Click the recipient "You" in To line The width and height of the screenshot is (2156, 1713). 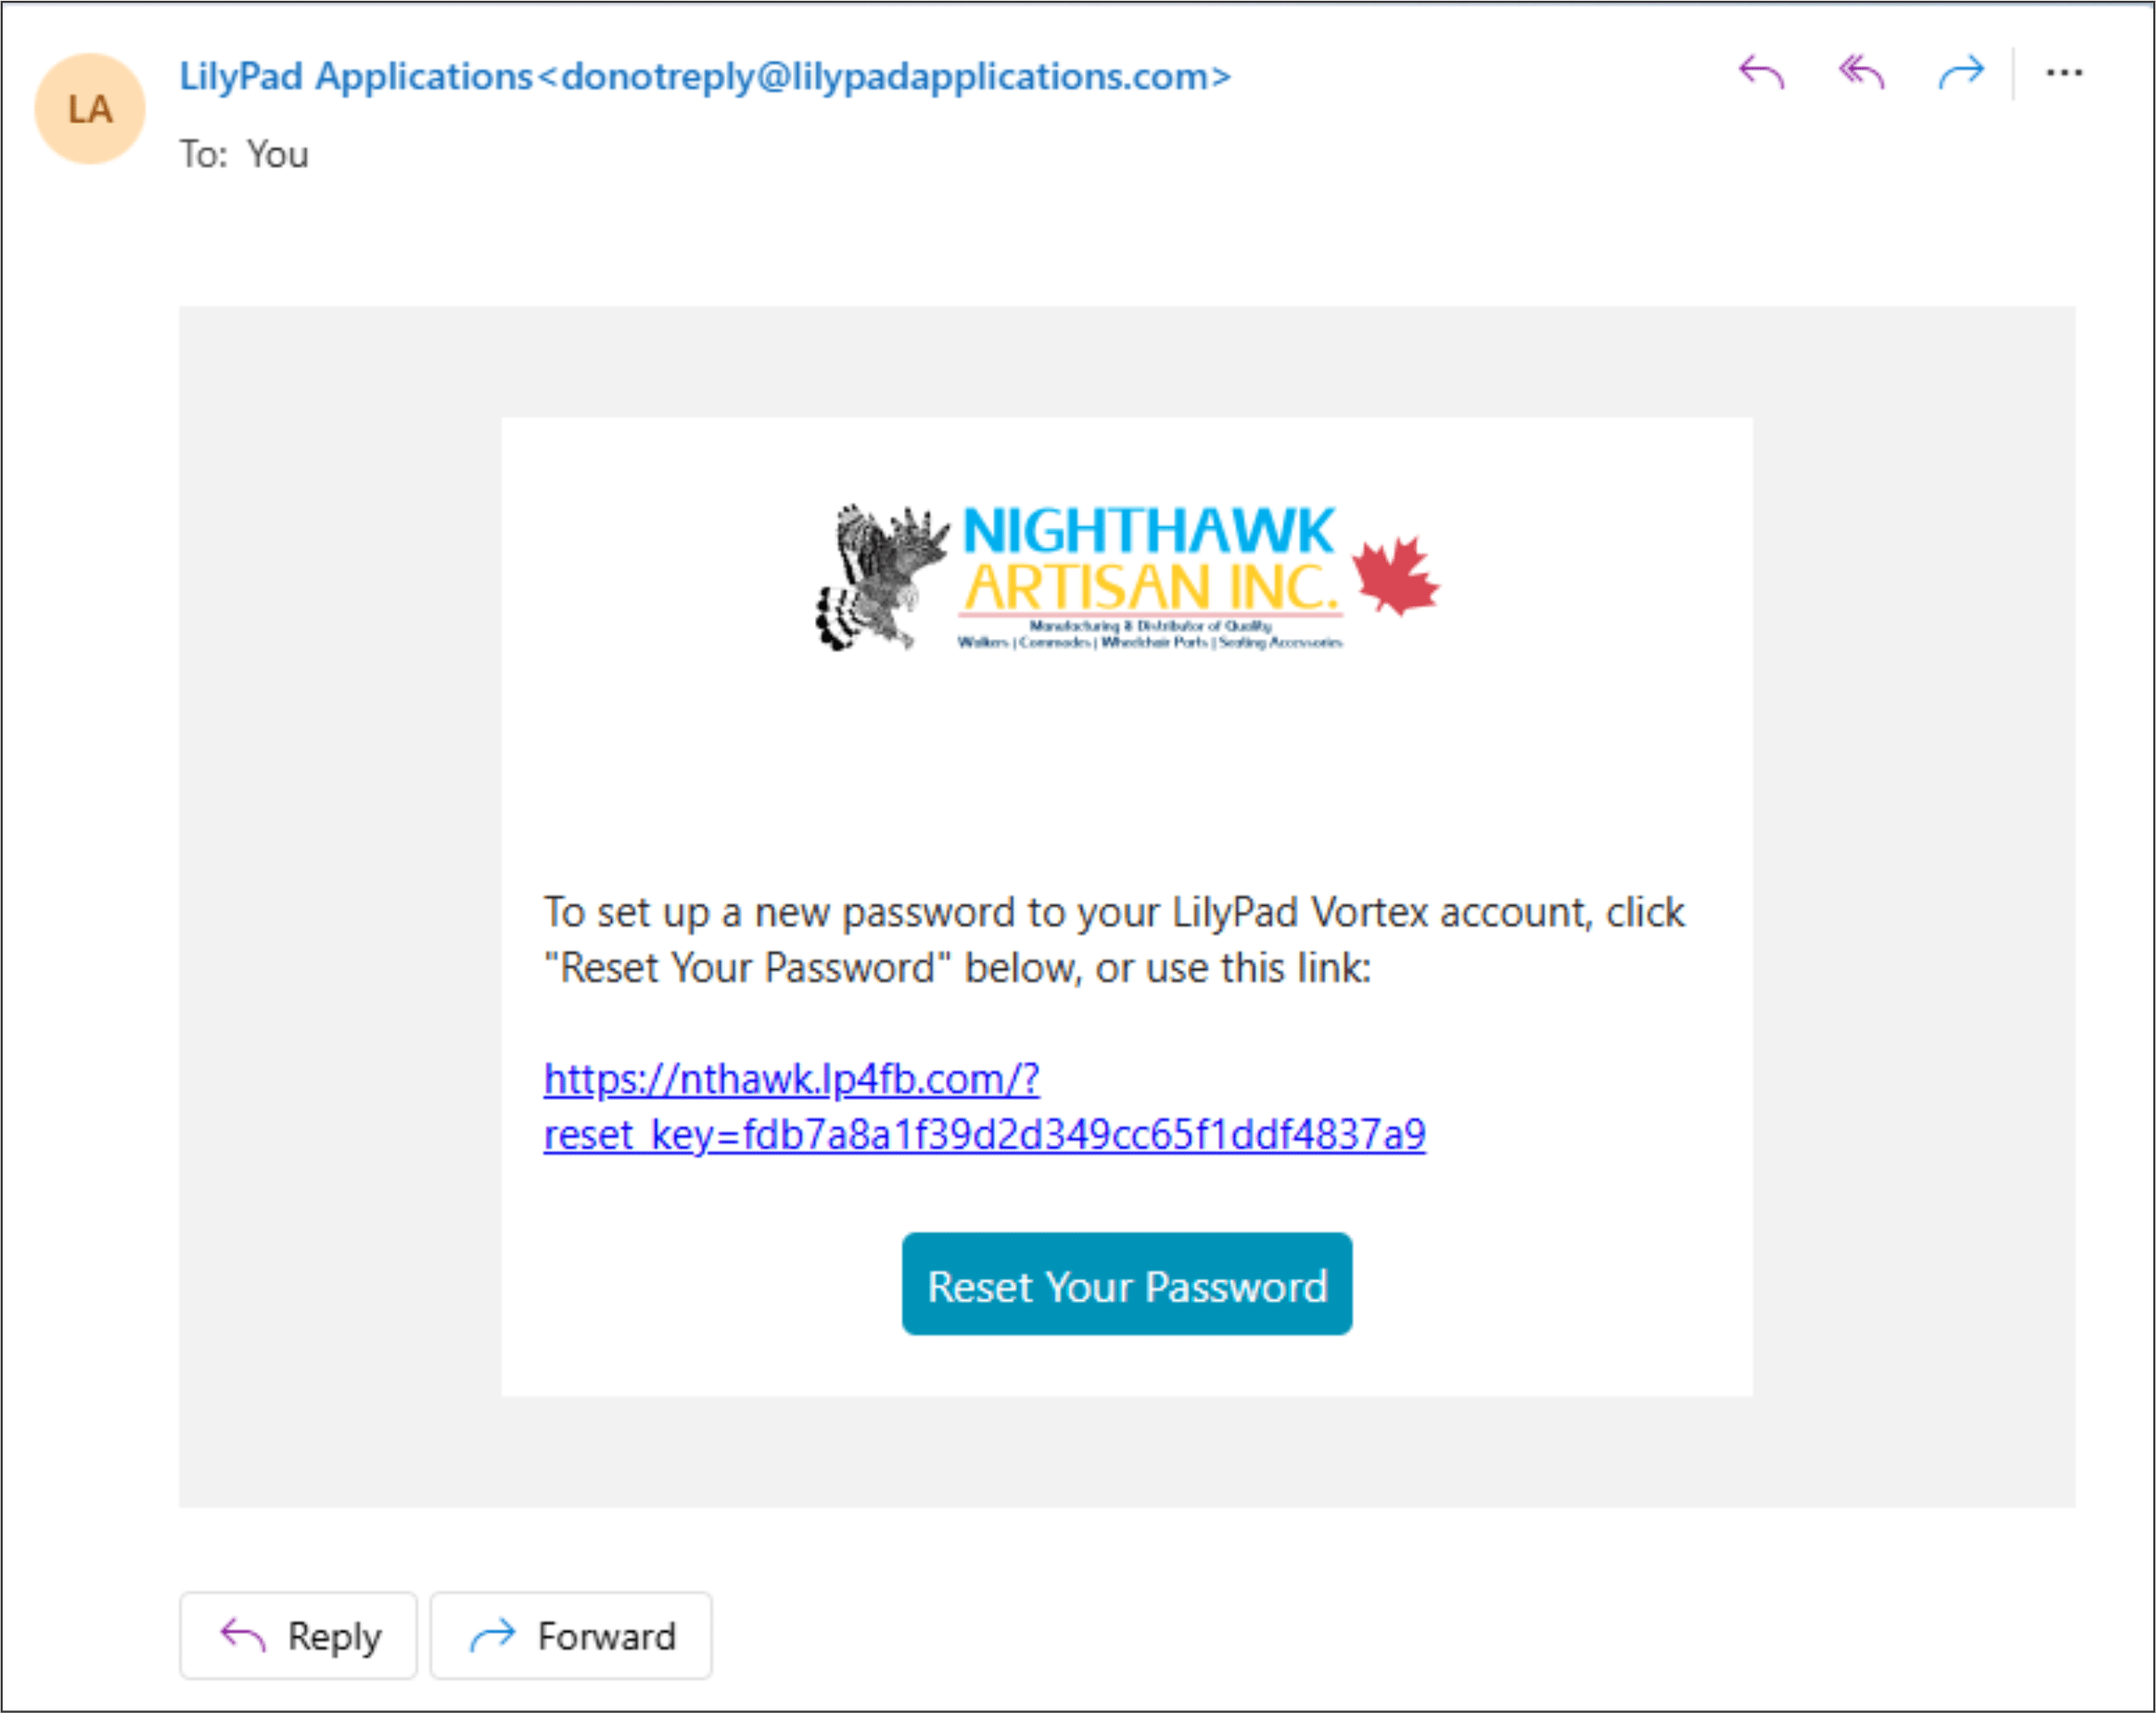coord(277,155)
